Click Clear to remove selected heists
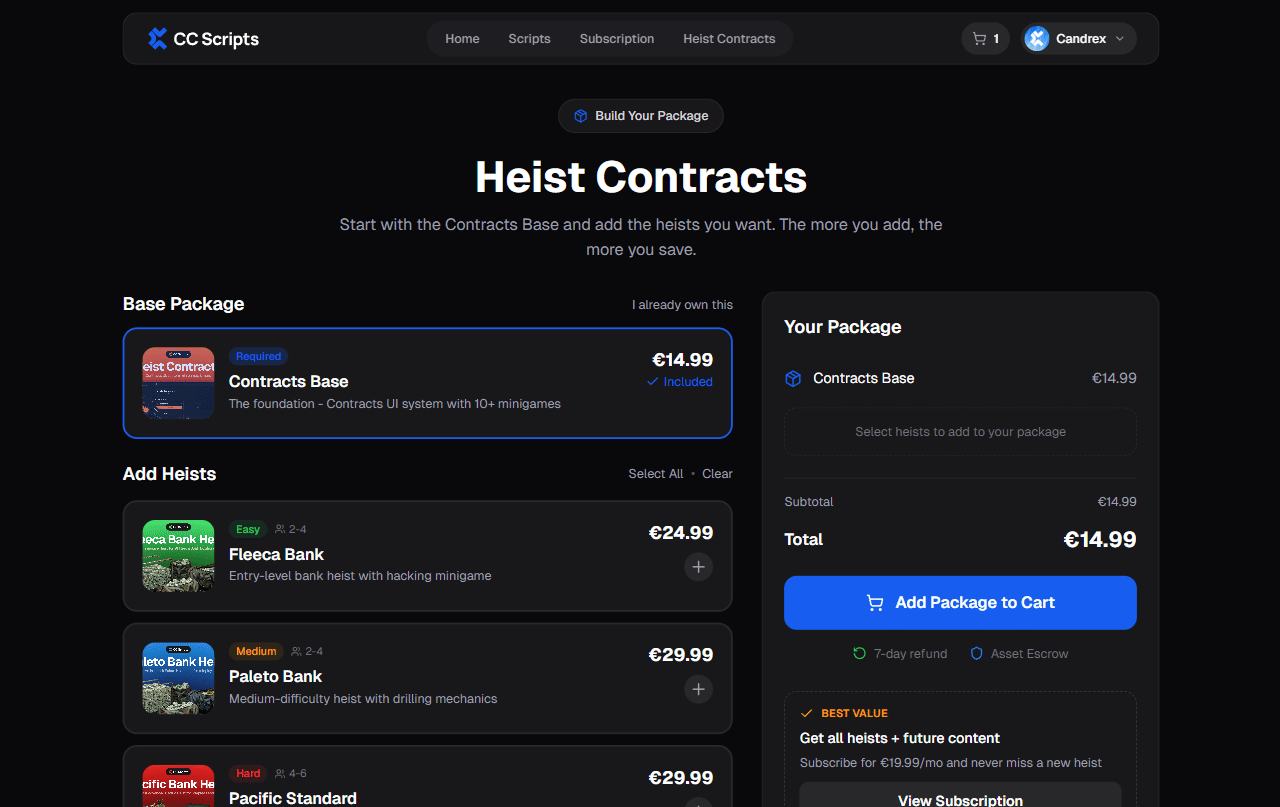The image size is (1280, 807). tap(717, 473)
